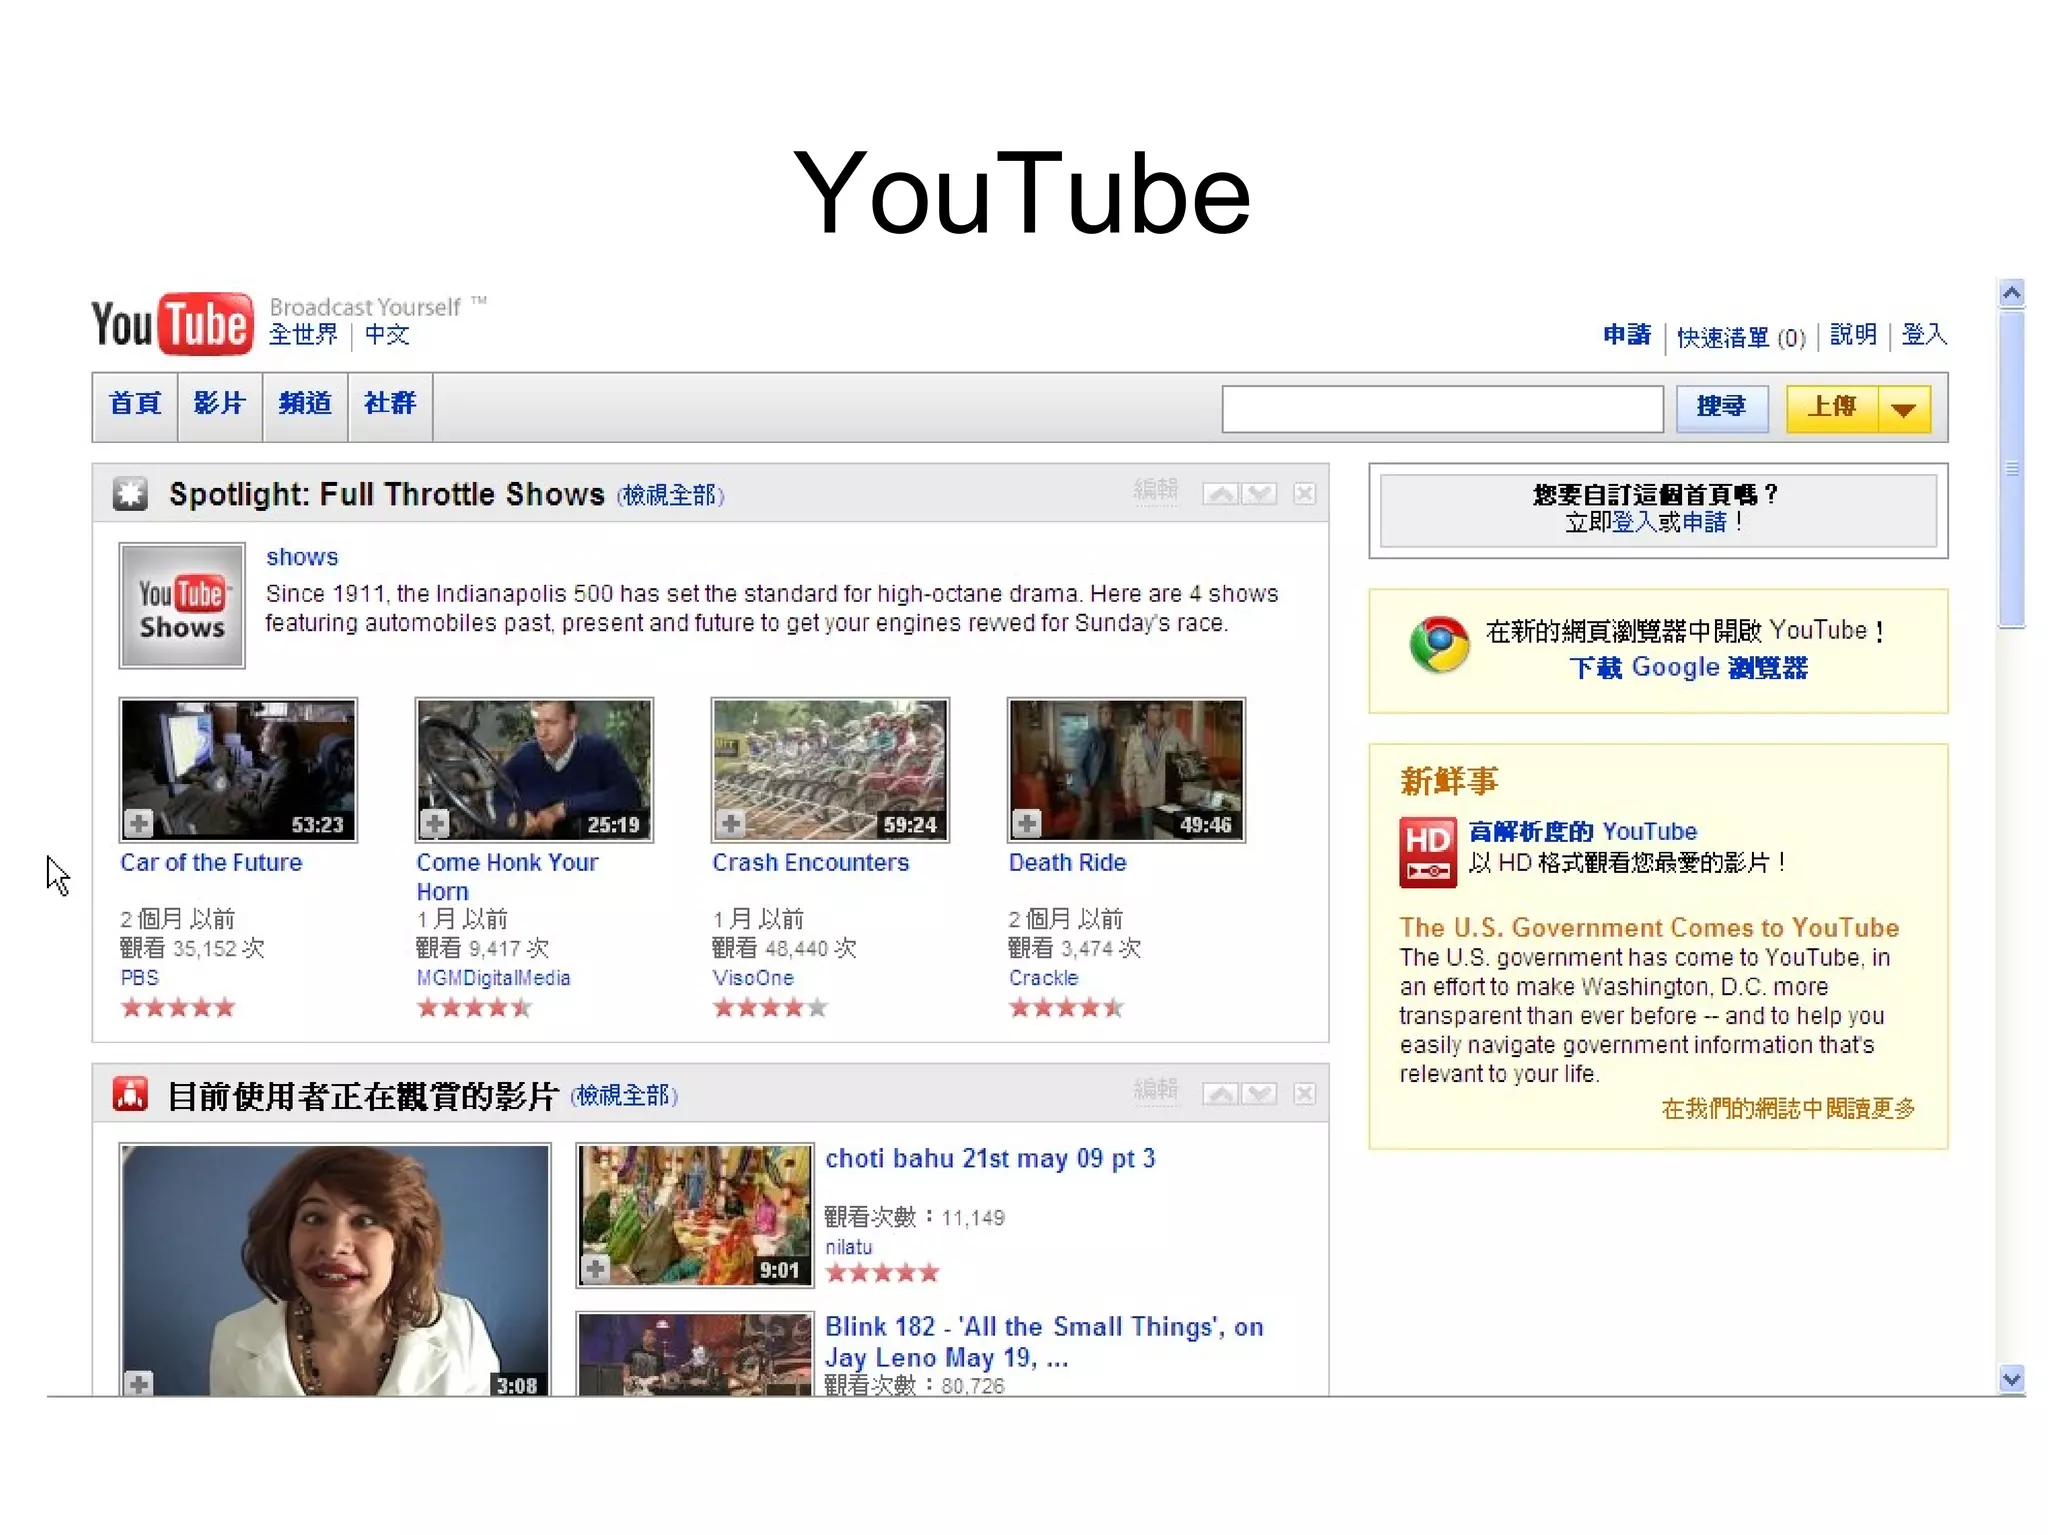Add the 3:08 featured video to quicklist
Viewport: 2048px width, 1535px height.
point(139,1384)
